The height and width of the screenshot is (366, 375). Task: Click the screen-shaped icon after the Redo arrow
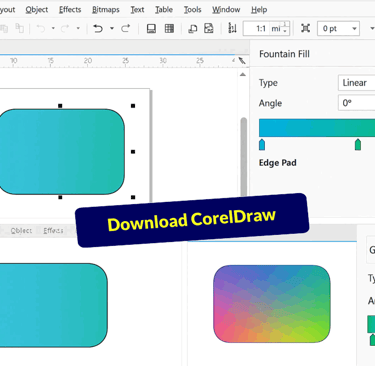pyautogui.click(x=151, y=29)
